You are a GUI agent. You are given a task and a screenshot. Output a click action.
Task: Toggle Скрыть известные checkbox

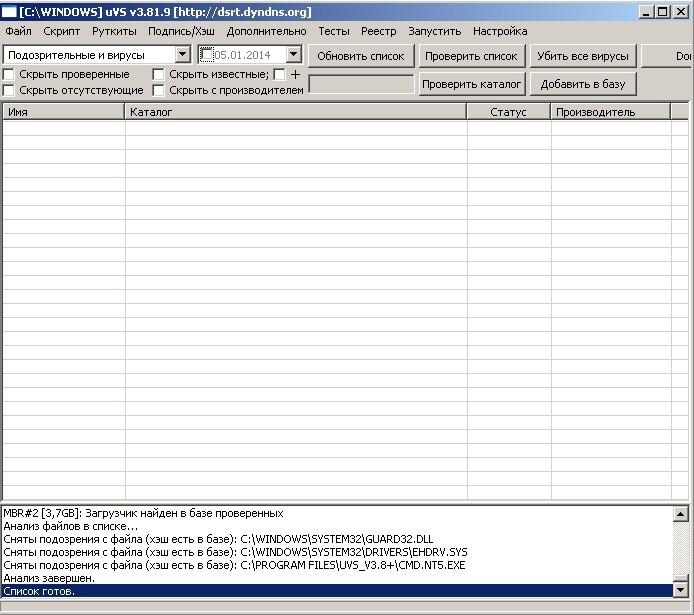tap(159, 74)
